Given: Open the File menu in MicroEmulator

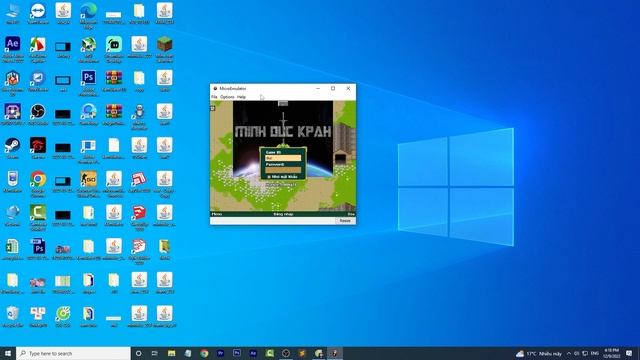Looking at the screenshot, I should (214, 97).
